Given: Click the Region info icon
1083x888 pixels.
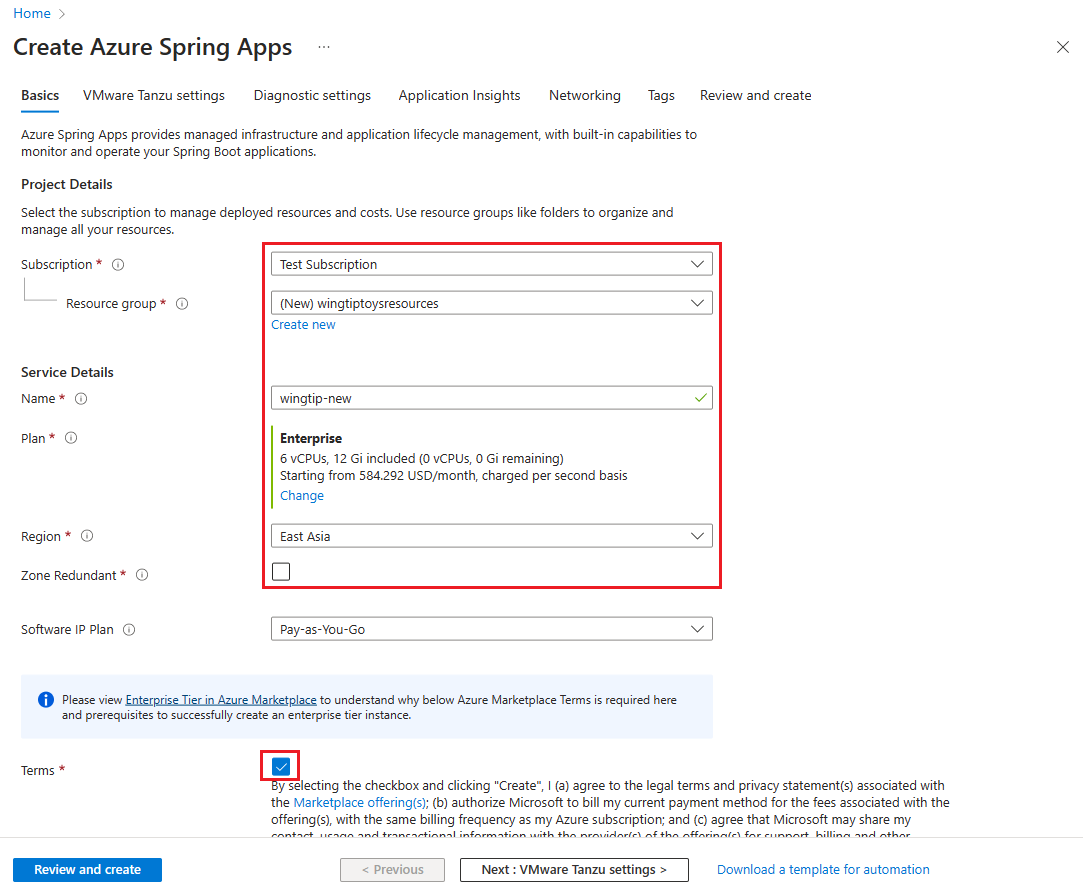Looking at the screenshot, I should click(x=87, y=536).
